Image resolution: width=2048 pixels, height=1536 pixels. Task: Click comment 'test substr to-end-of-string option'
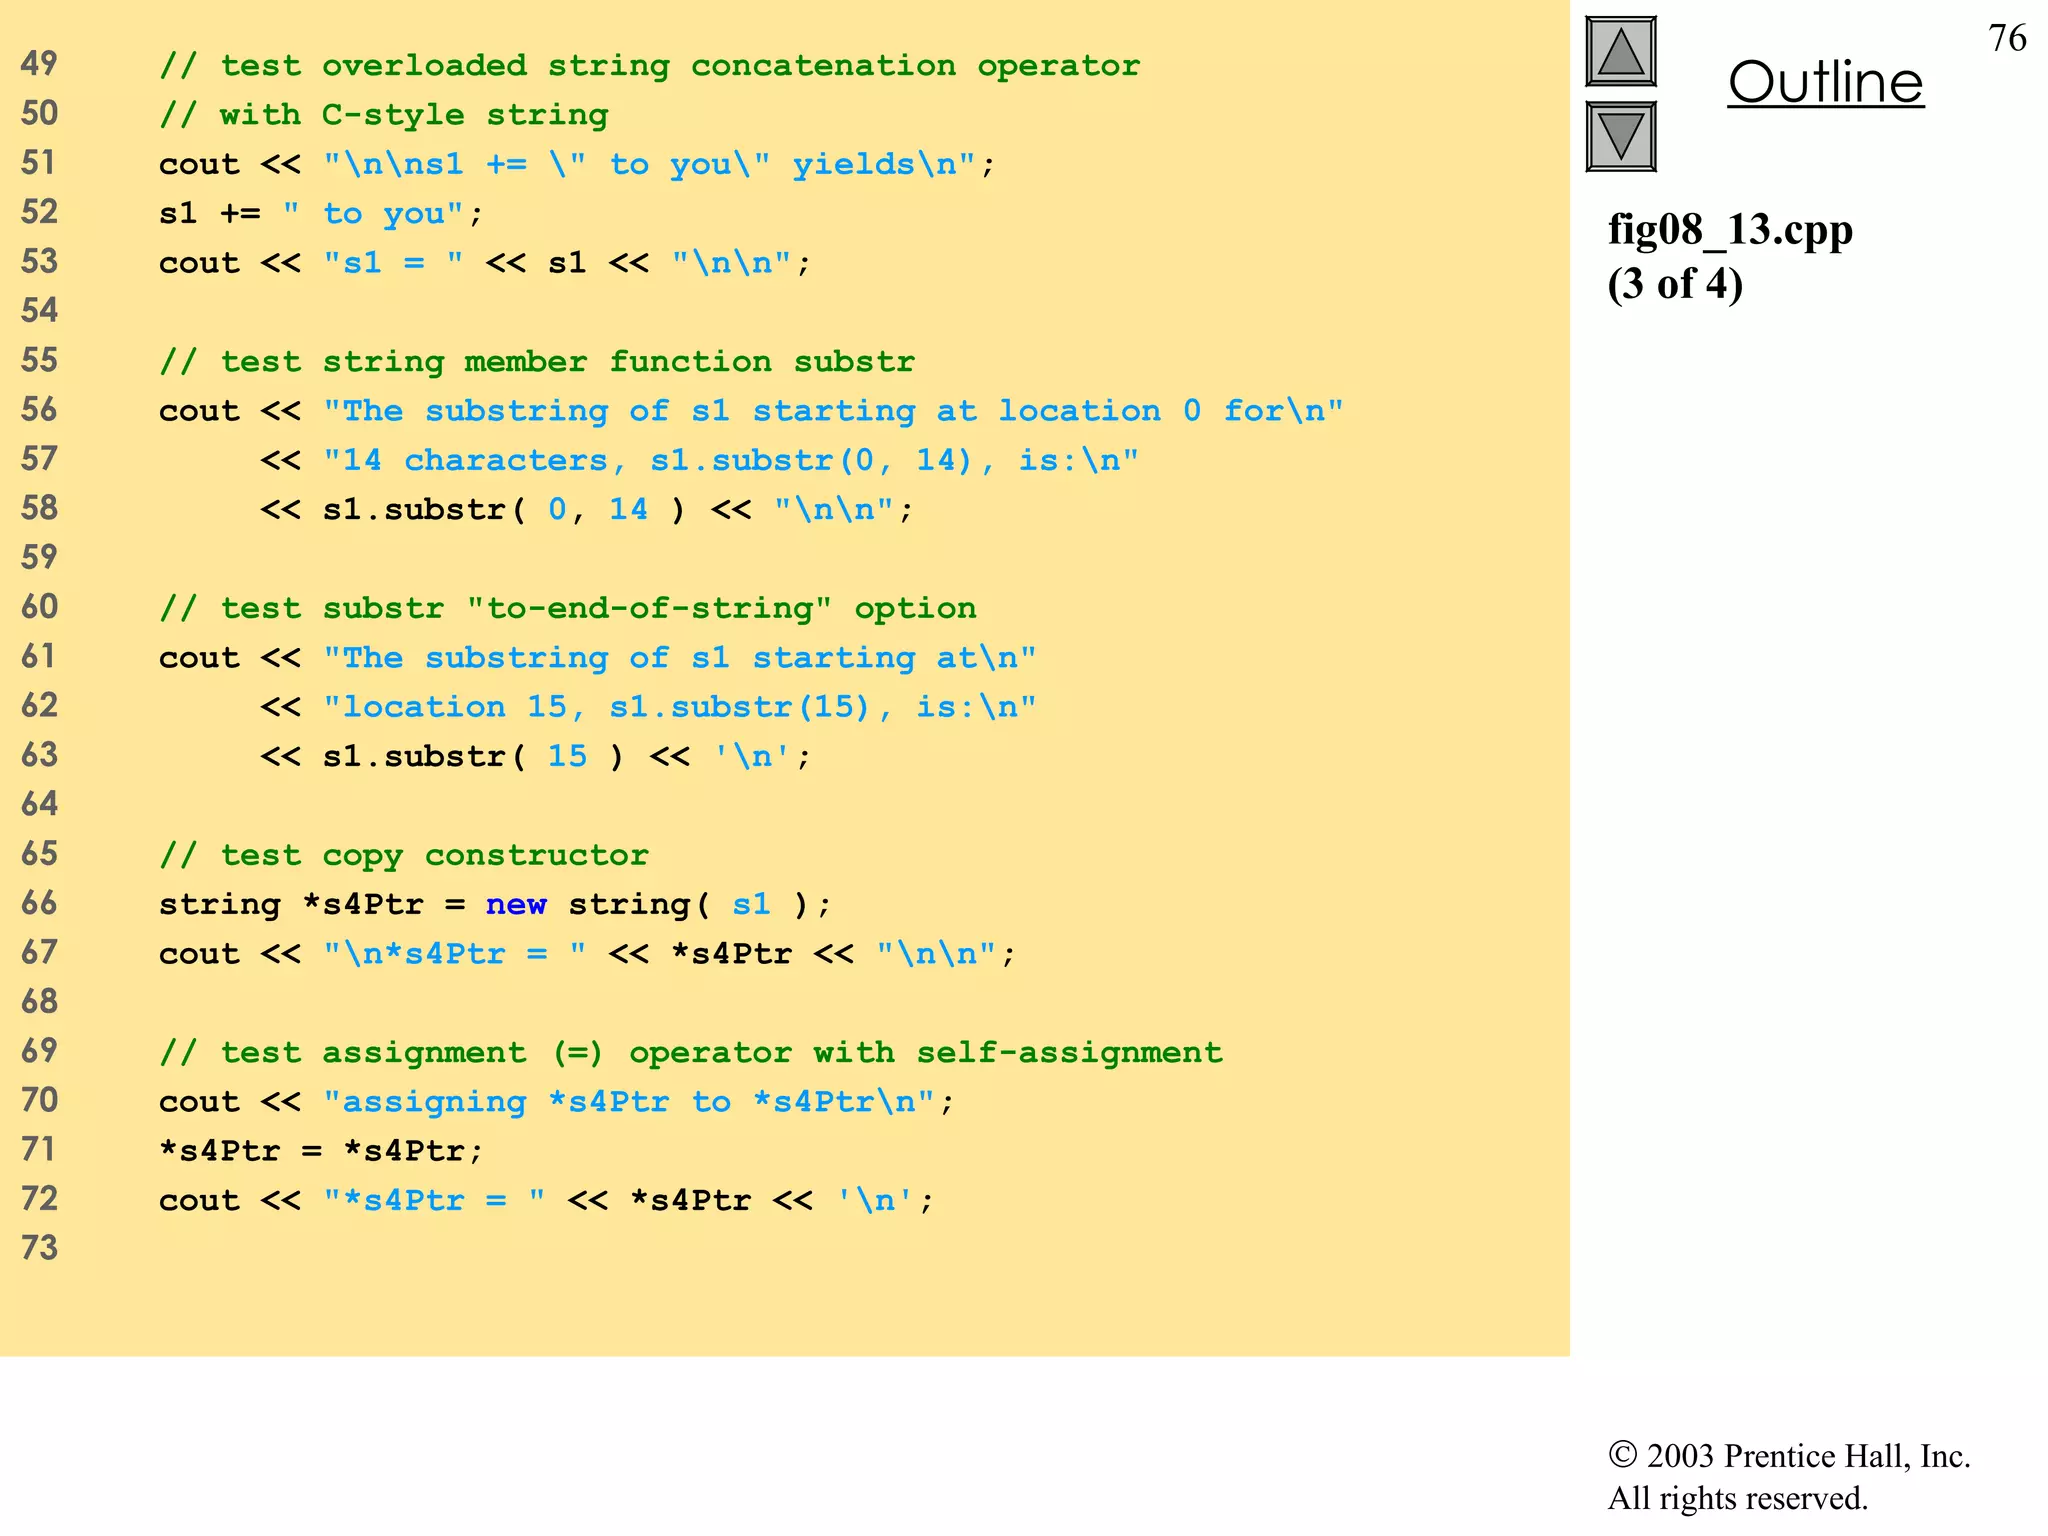click(x=568, y=608)
